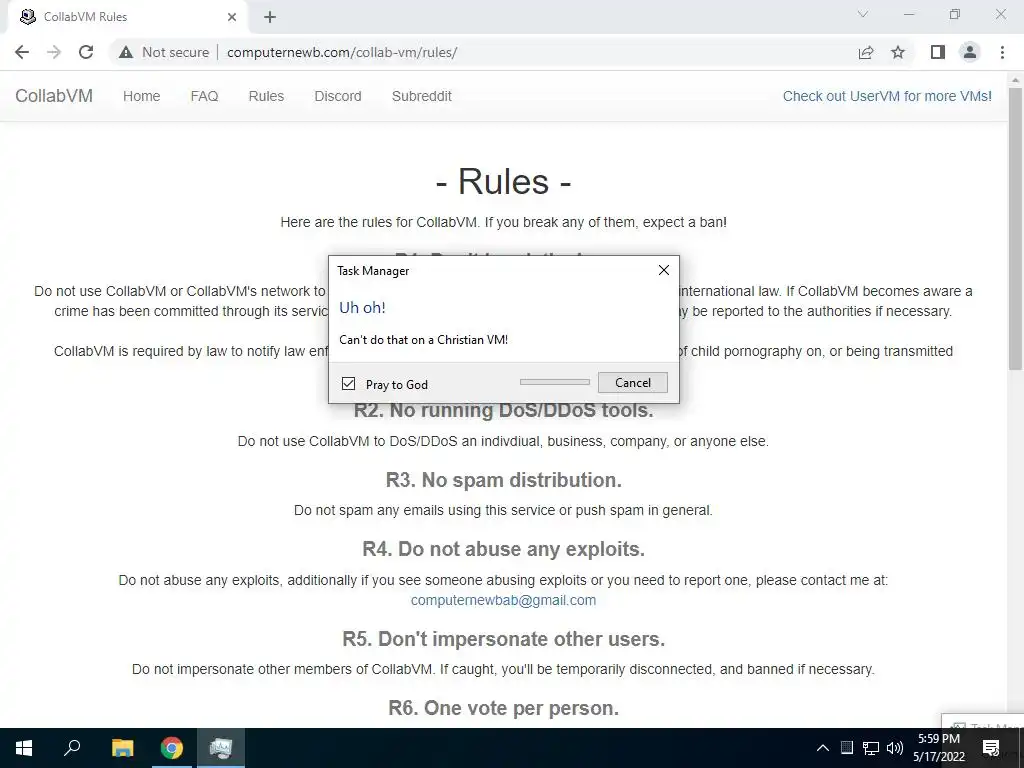
Task: Click the Not secure warning icon
Action: point(126,52)
